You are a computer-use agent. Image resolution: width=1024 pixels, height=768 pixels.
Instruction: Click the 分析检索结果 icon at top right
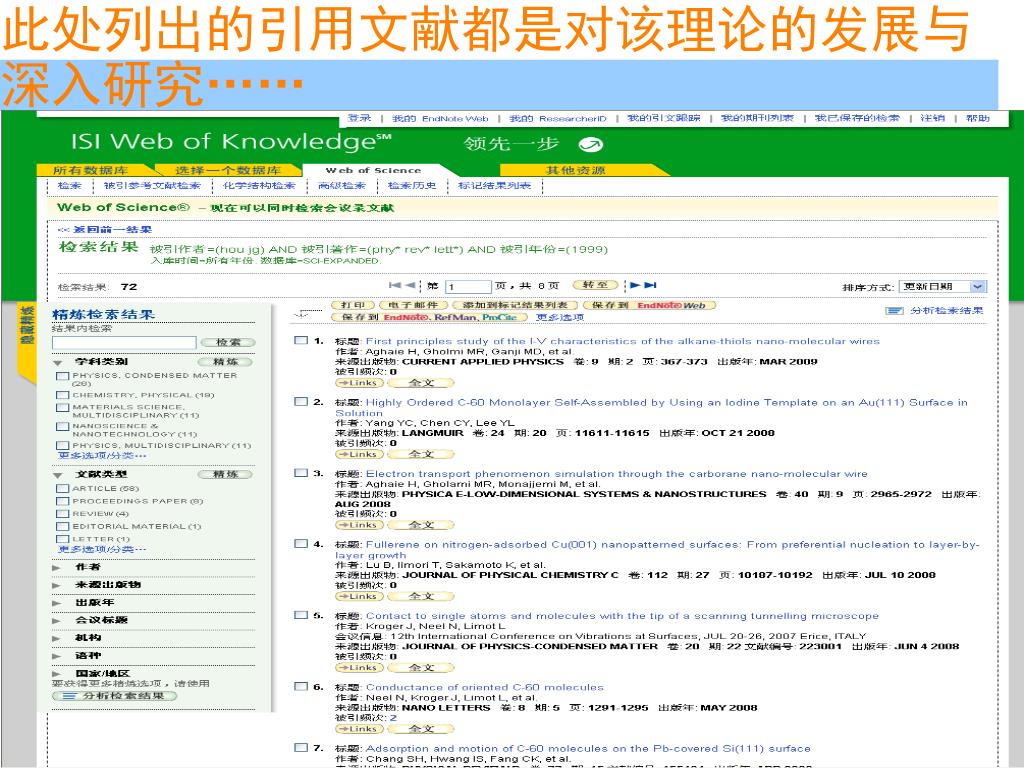tap(895, 311)
